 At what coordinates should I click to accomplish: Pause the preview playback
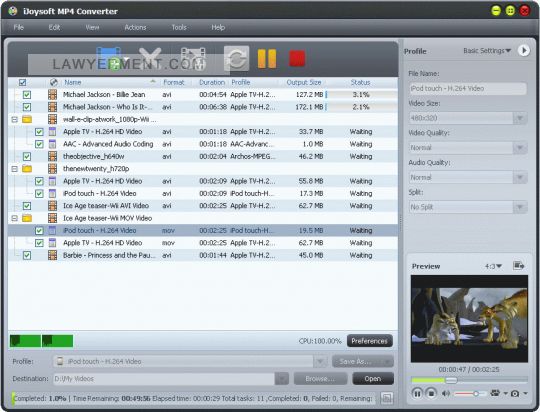(x=417, y=393)
